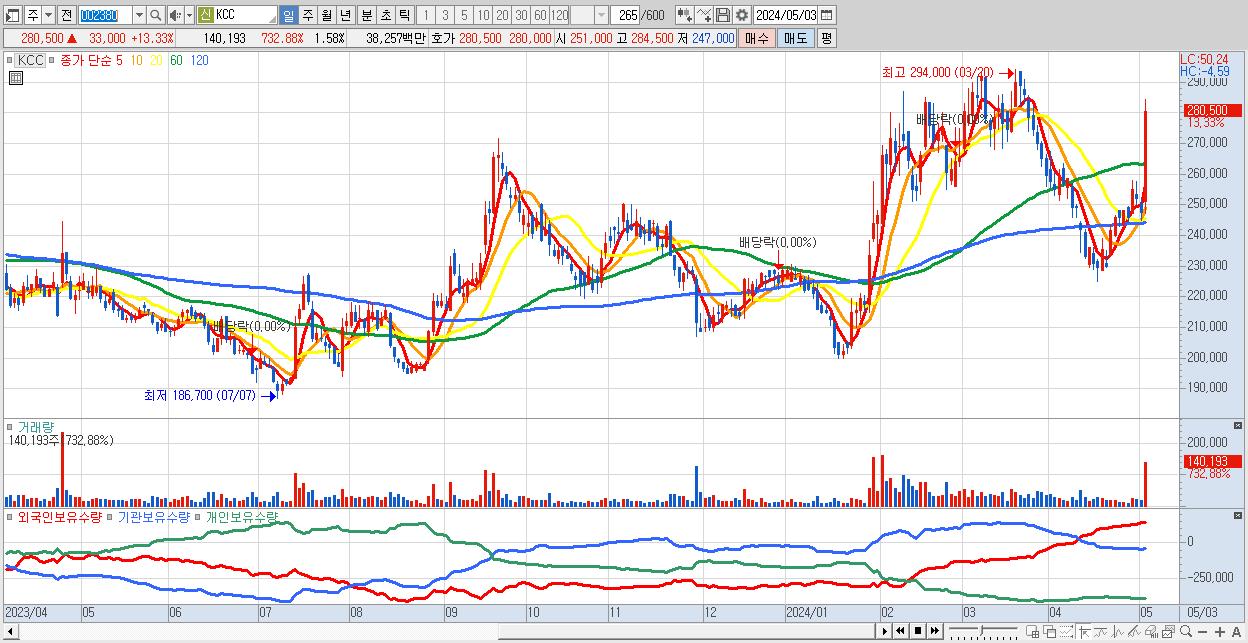1248x643 pixels.
Task: Click the 외국인보유수량 legend label
Action: pyautogui.click(x=59, y=517)
